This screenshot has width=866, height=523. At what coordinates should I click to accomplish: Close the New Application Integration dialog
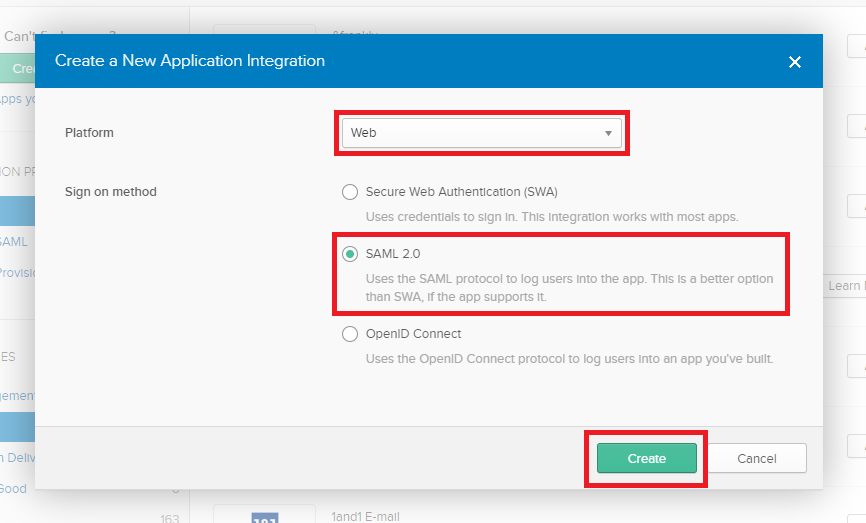pyautogui.click(x=794, y=62)
